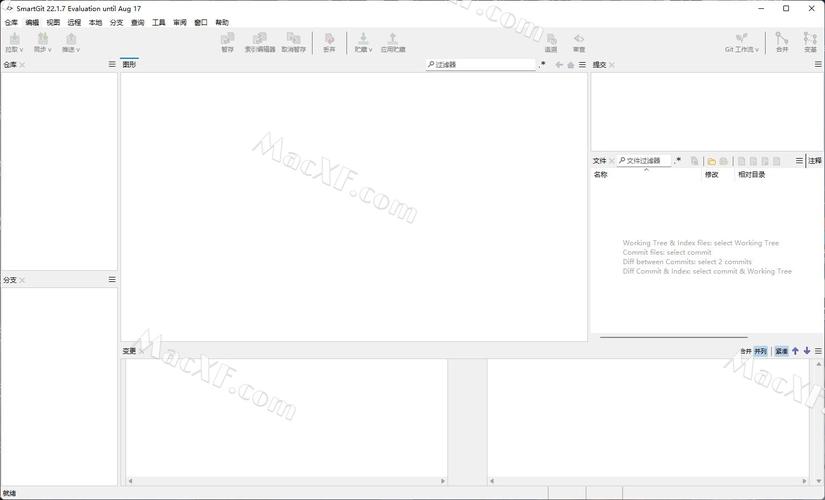Image resolution: width=825 pixels, height=500 pixels.
Task: Open the 窗口 menu
Action: (201, 23)
